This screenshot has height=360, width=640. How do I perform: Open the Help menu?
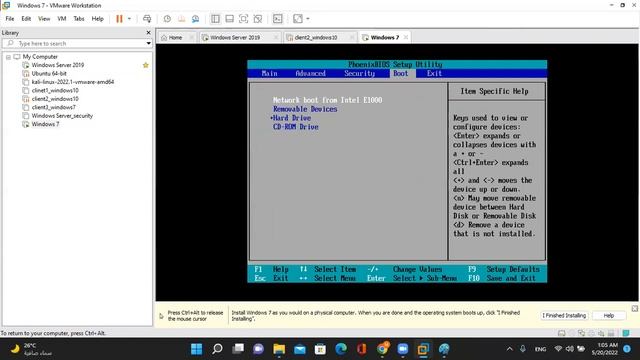click(x=98, y=19)
